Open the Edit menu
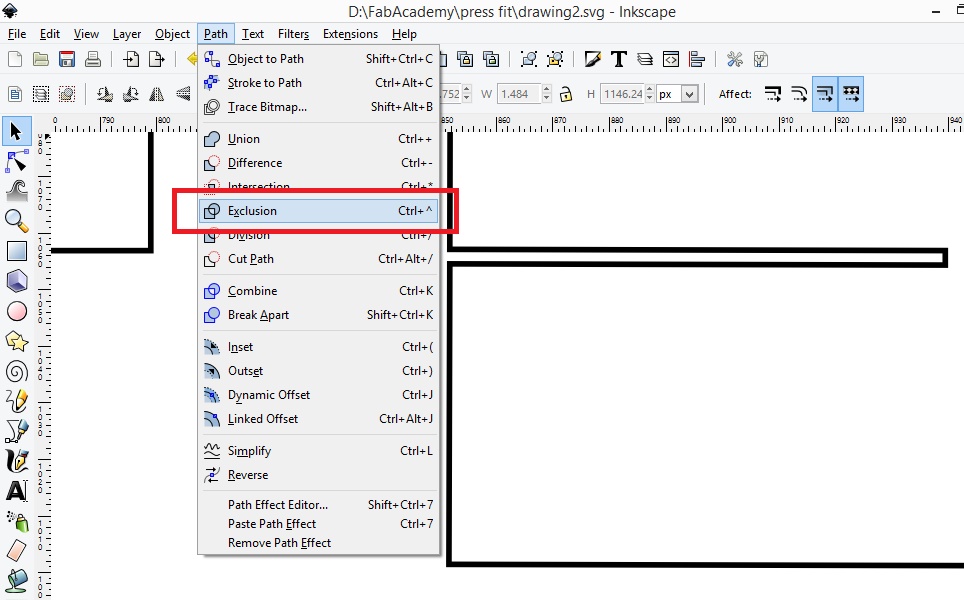 tap(50, 34)
